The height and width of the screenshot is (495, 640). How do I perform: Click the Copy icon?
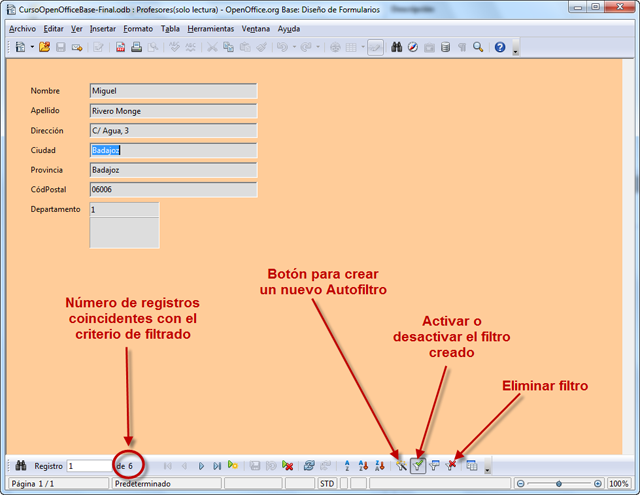(228, 47)
